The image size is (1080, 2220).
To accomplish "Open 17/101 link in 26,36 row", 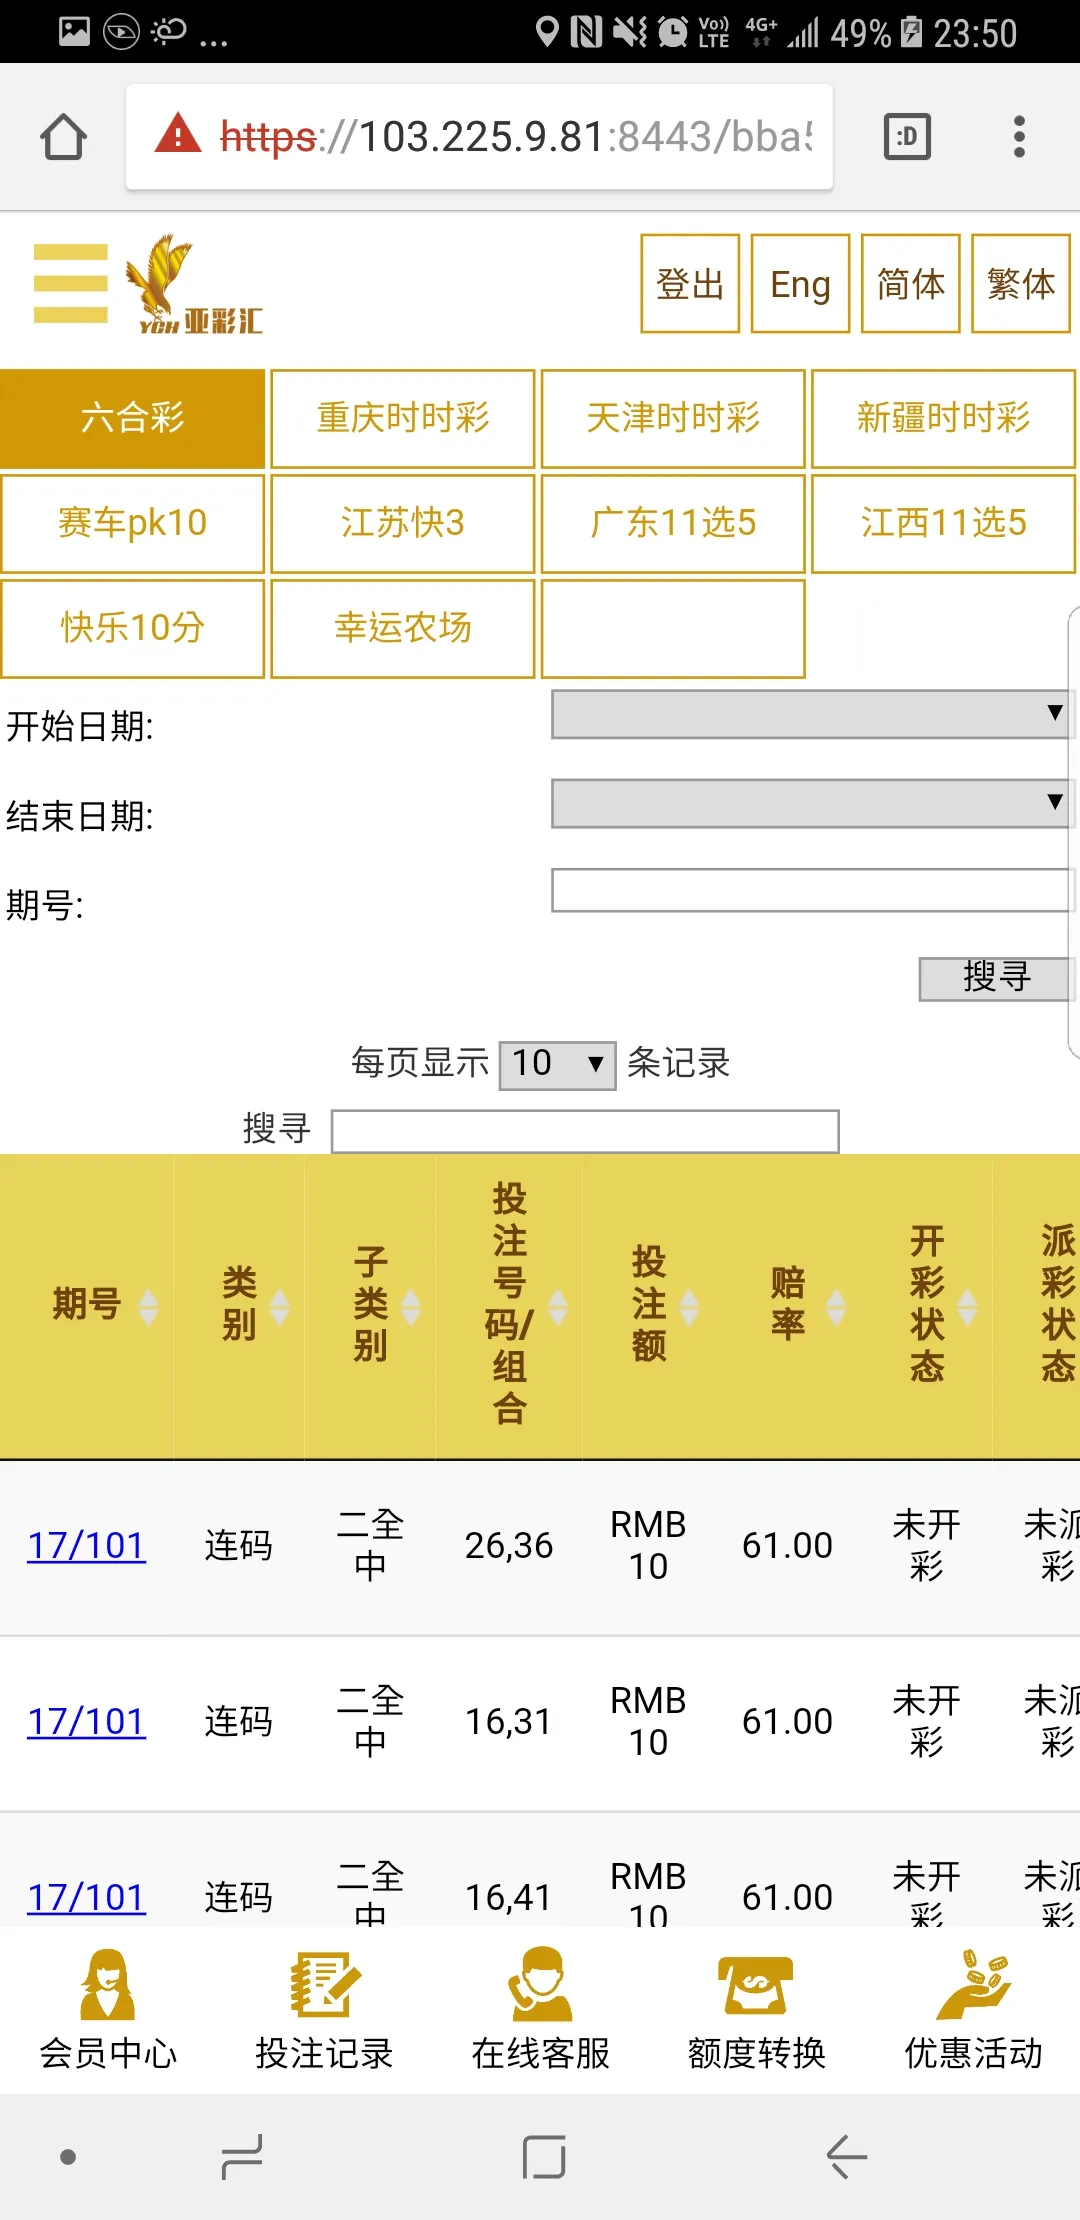I will [x=86, y=1546].
